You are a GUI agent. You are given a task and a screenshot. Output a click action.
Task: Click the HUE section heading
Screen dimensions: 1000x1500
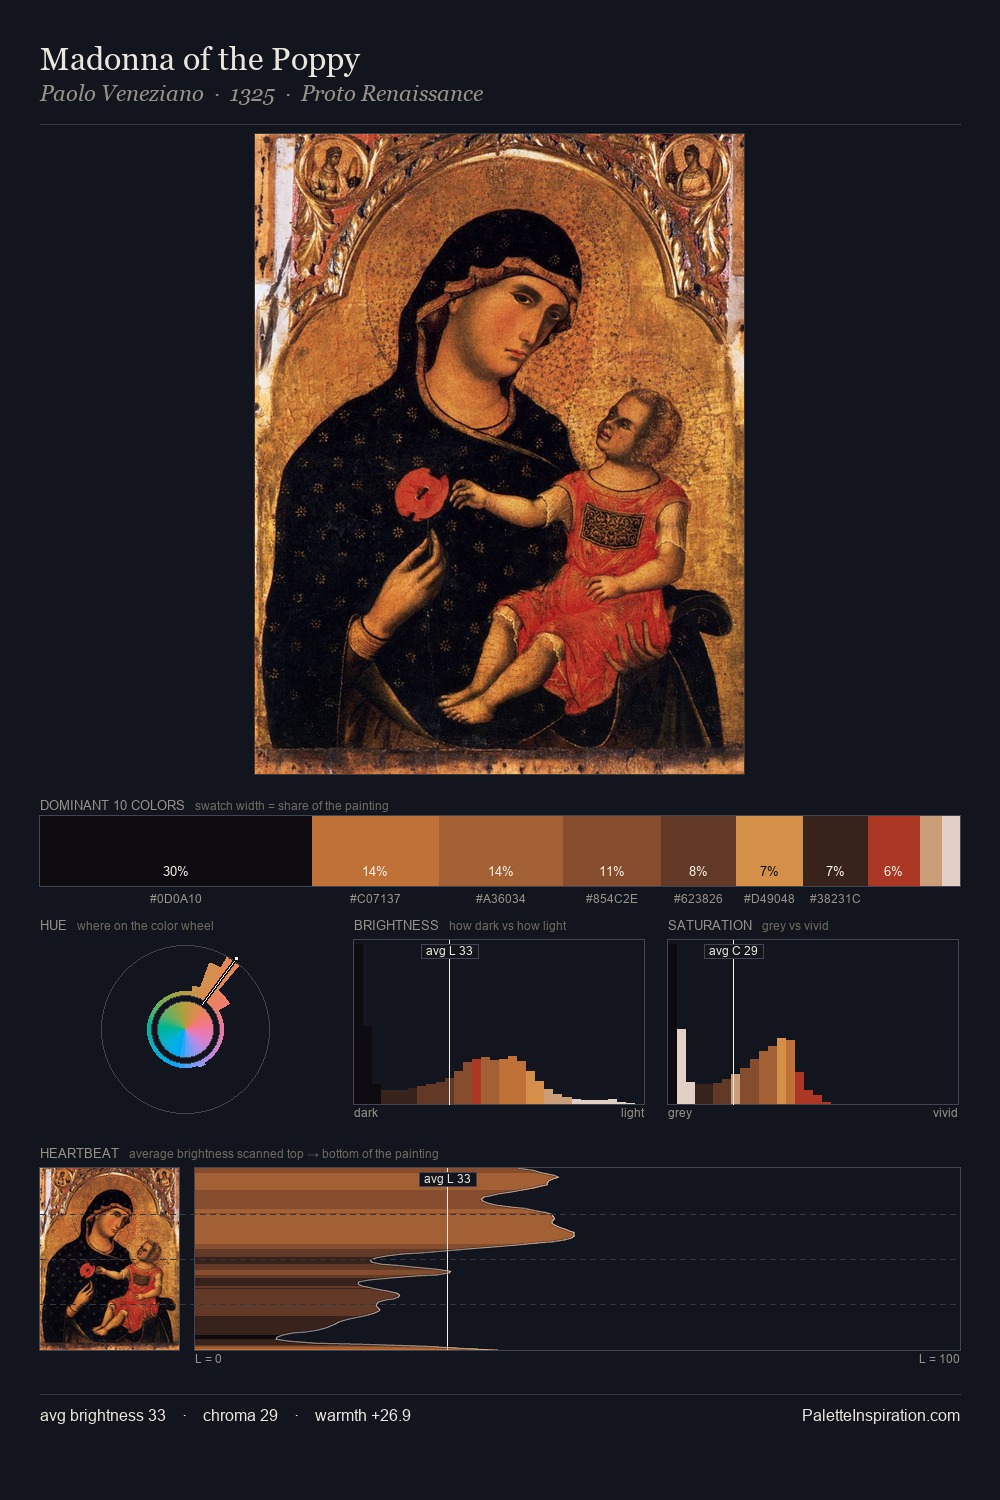(x=53, y=925)
